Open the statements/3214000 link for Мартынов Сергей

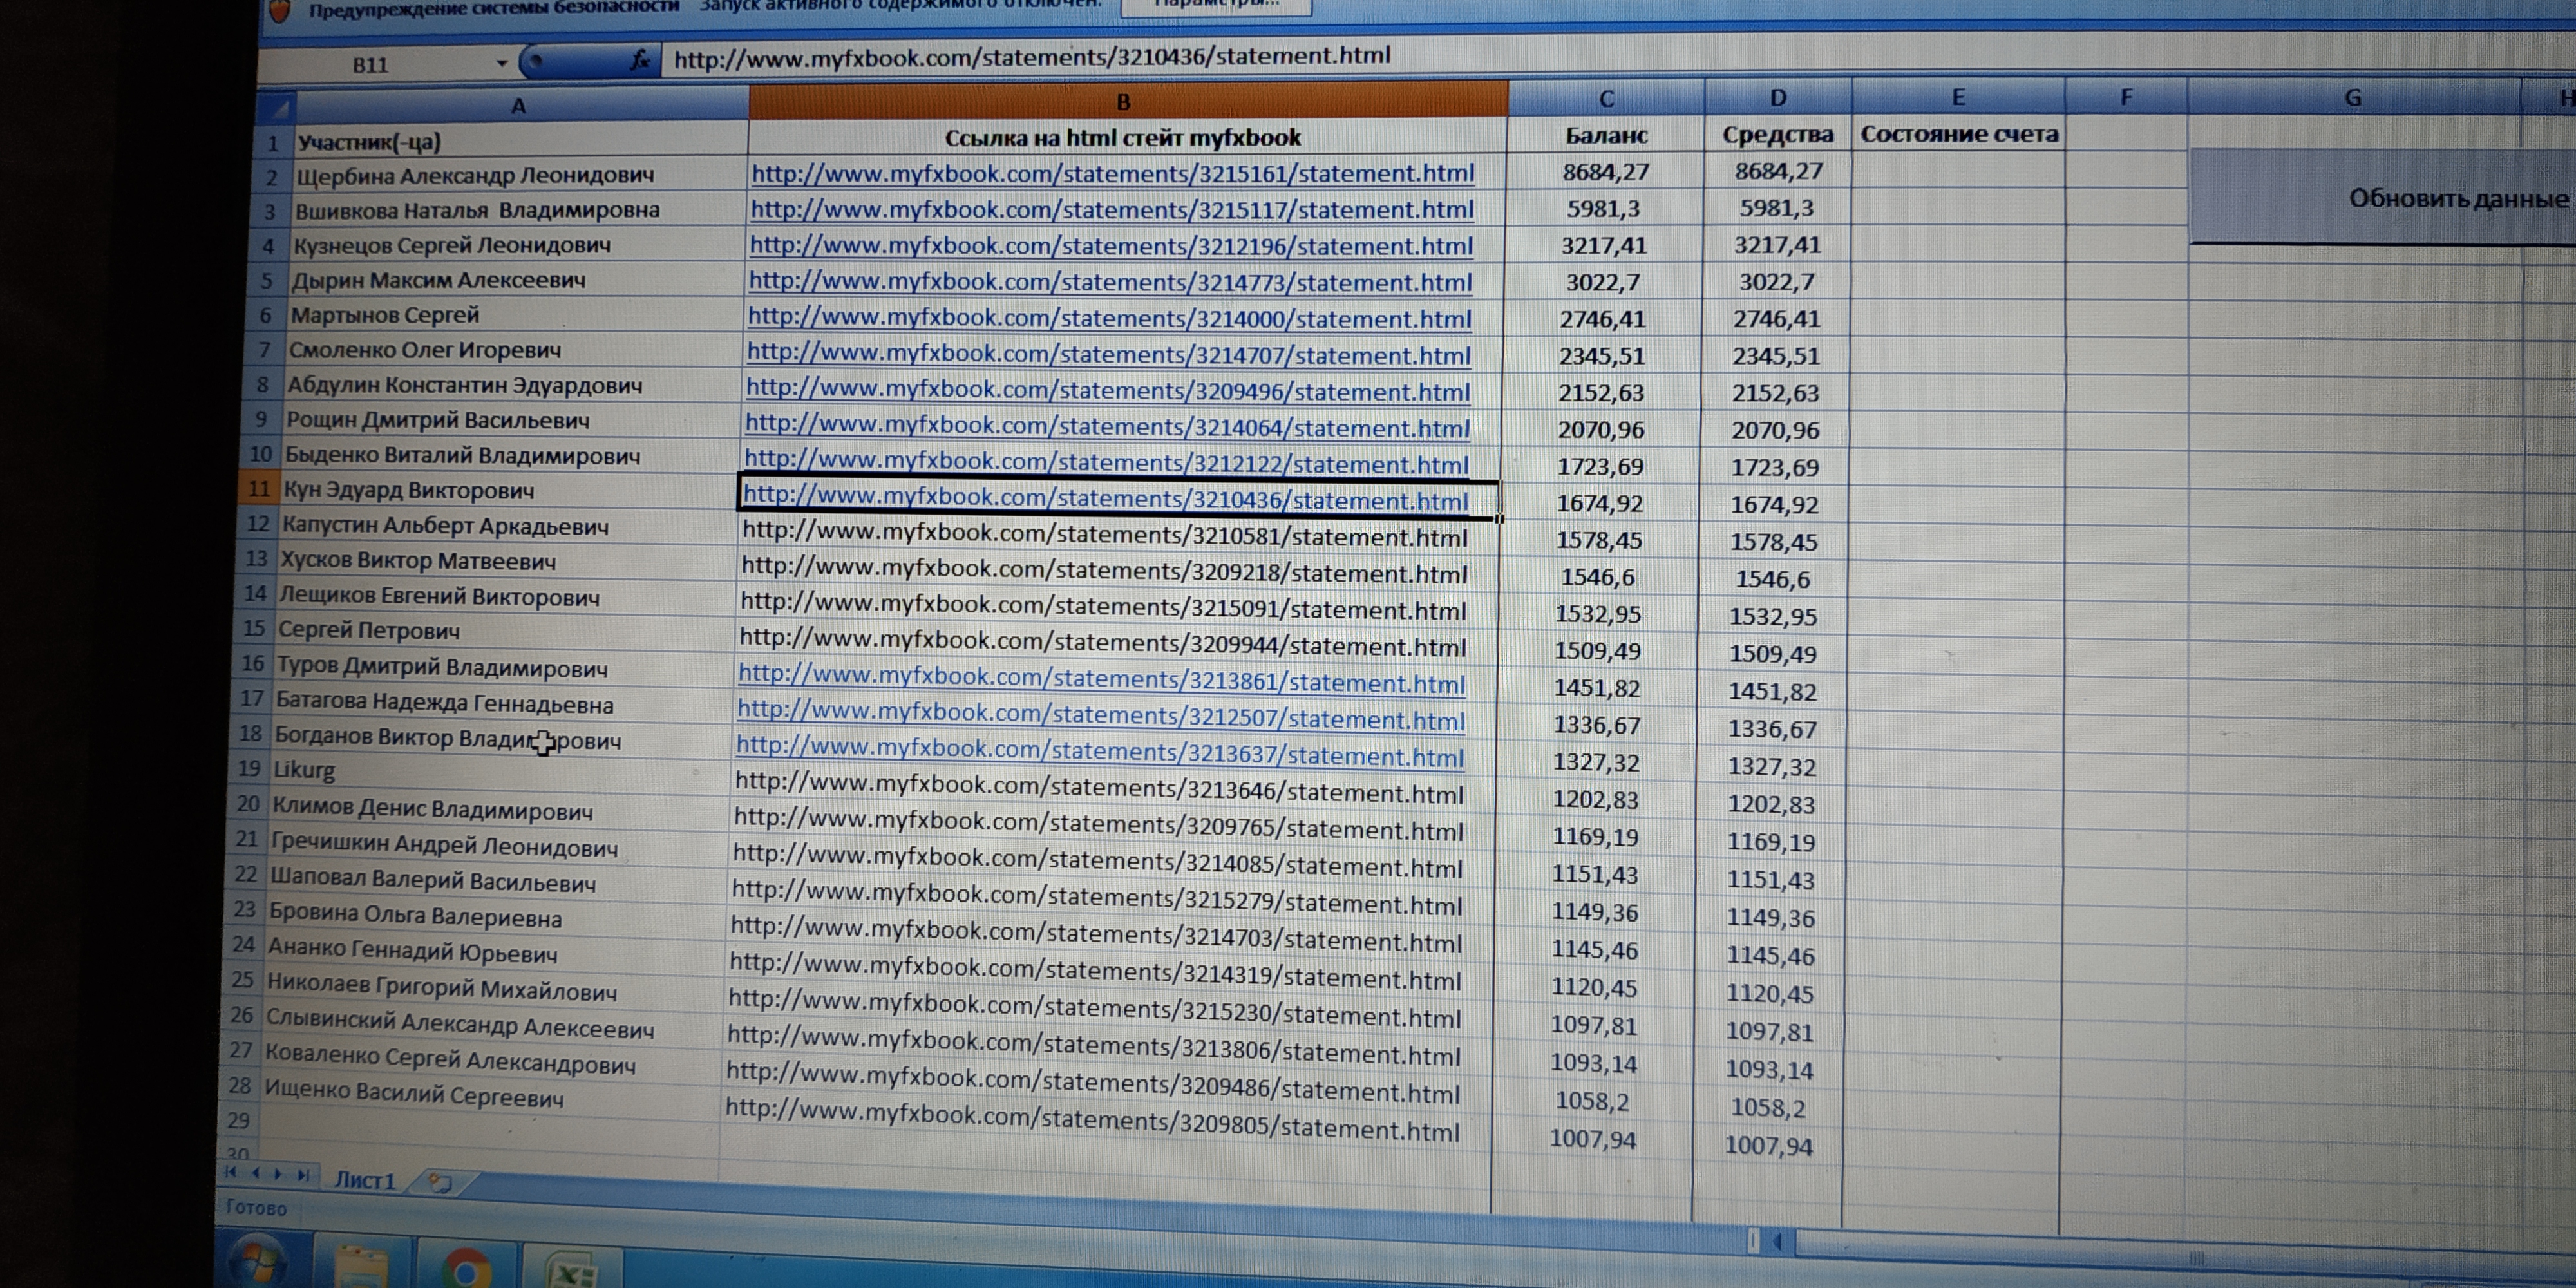(x=1109, y=318)
